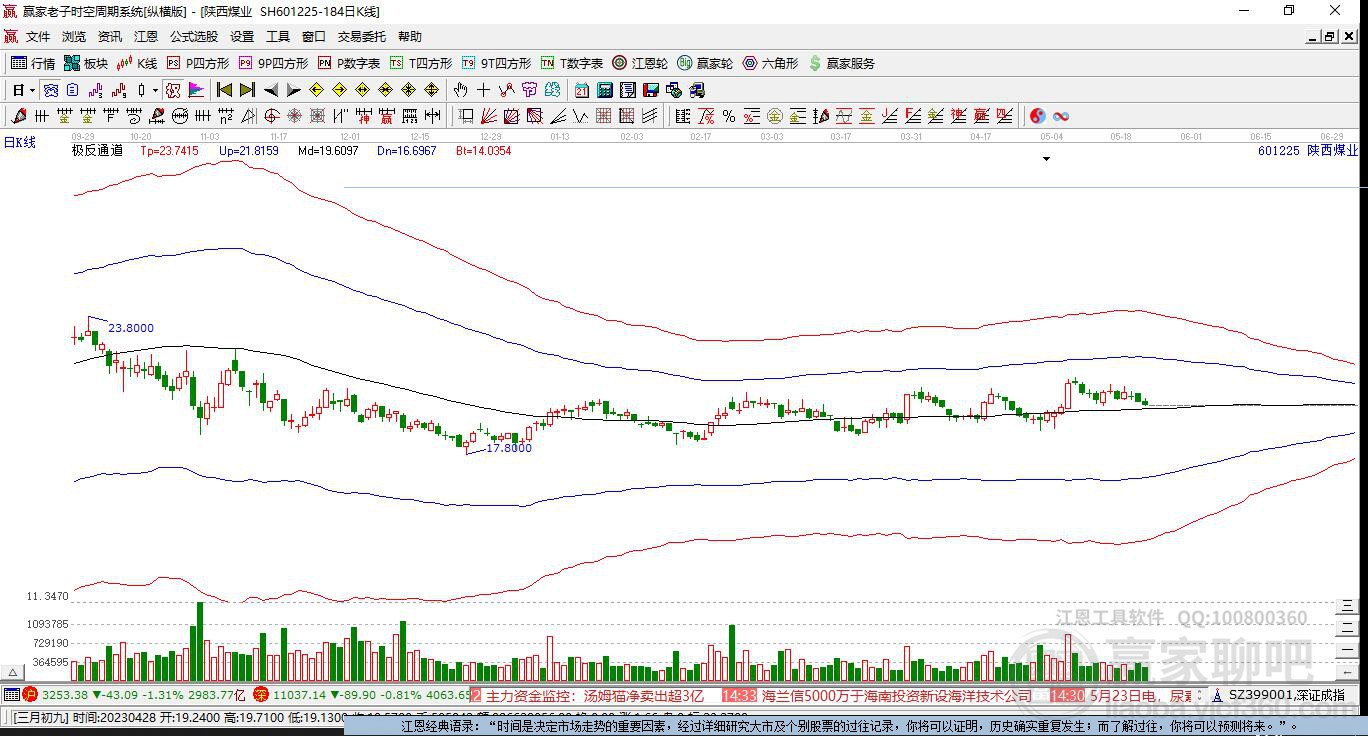Screen dimensions: 1368x736
Task: Select the red circle crosshair target tool
Action: pos(271,116)
